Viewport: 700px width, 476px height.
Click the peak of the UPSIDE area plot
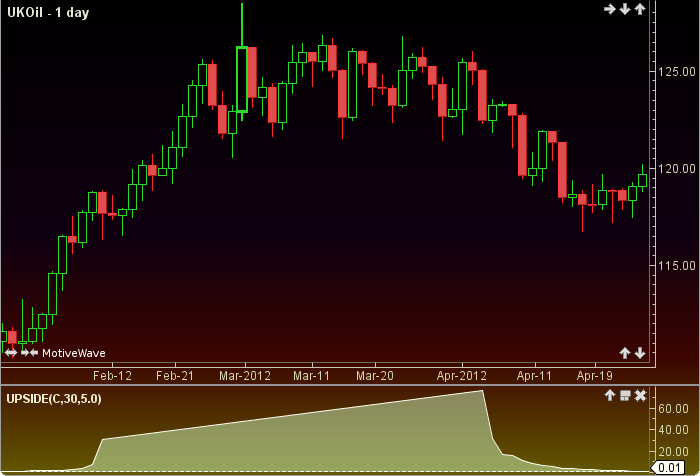click(x=482, y=391)
